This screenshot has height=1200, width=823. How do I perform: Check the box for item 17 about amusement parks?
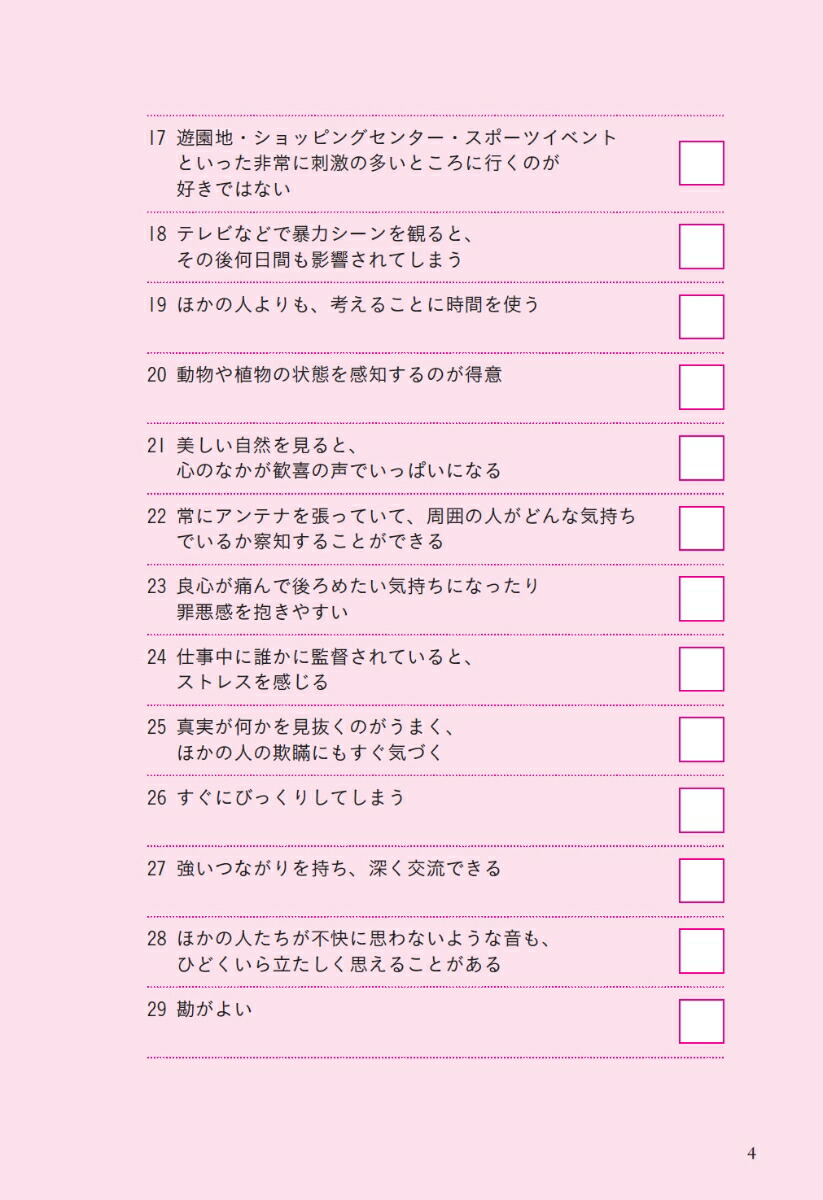701,163
